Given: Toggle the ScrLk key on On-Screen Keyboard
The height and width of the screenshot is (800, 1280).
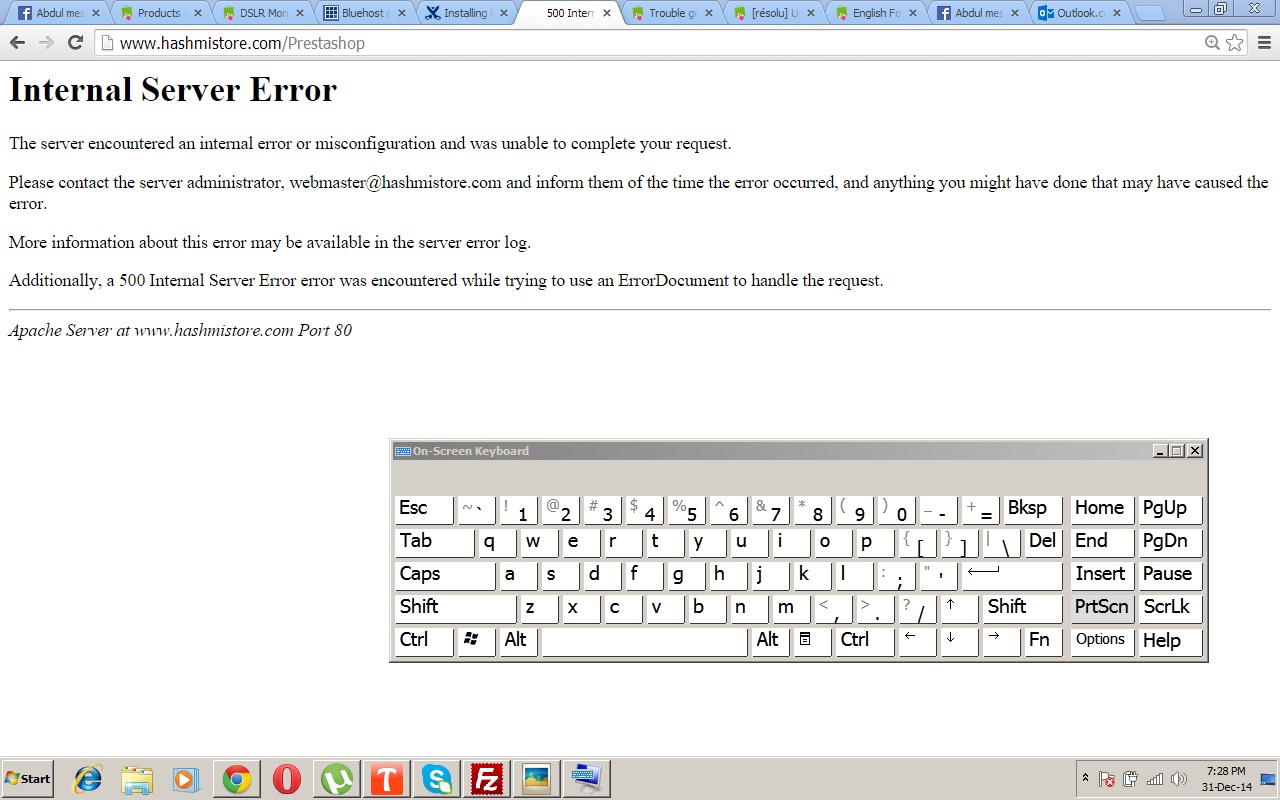Looking at the screenshot, I should tap(1170, 608).
